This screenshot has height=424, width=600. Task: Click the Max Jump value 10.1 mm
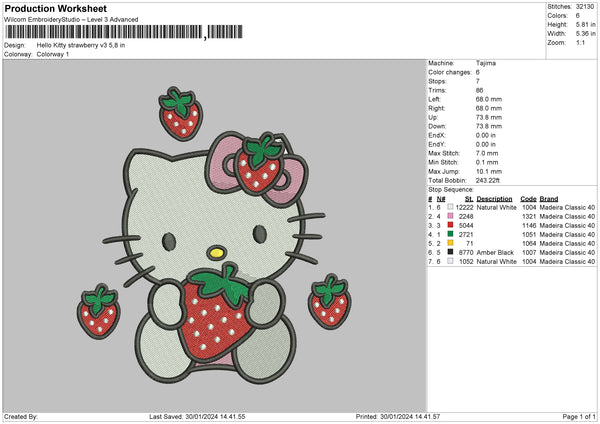(x=489, y=172)
